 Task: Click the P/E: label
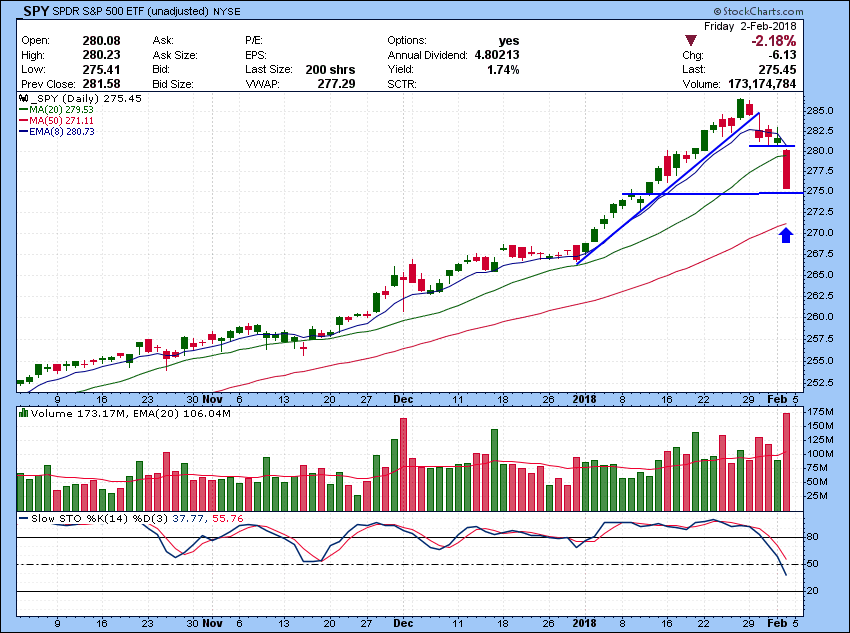click(254, 41)
